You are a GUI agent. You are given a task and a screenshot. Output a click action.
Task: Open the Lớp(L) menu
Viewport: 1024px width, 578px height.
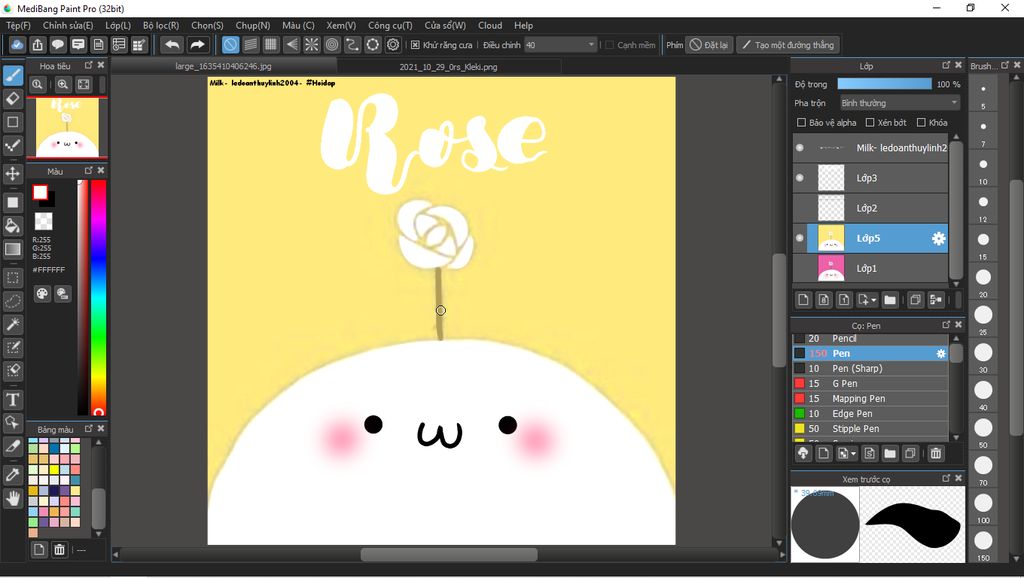[118, 25]
